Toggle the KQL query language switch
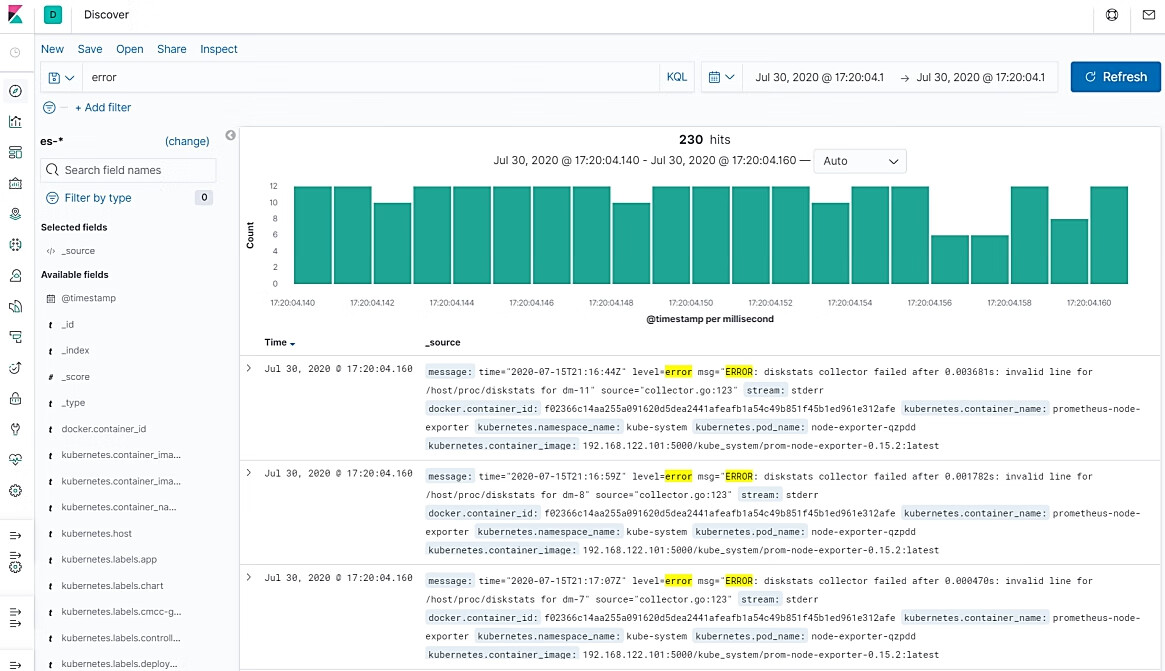Image resolution: width=1165 pixels, height=671 pixels. (x=677, y=77)
